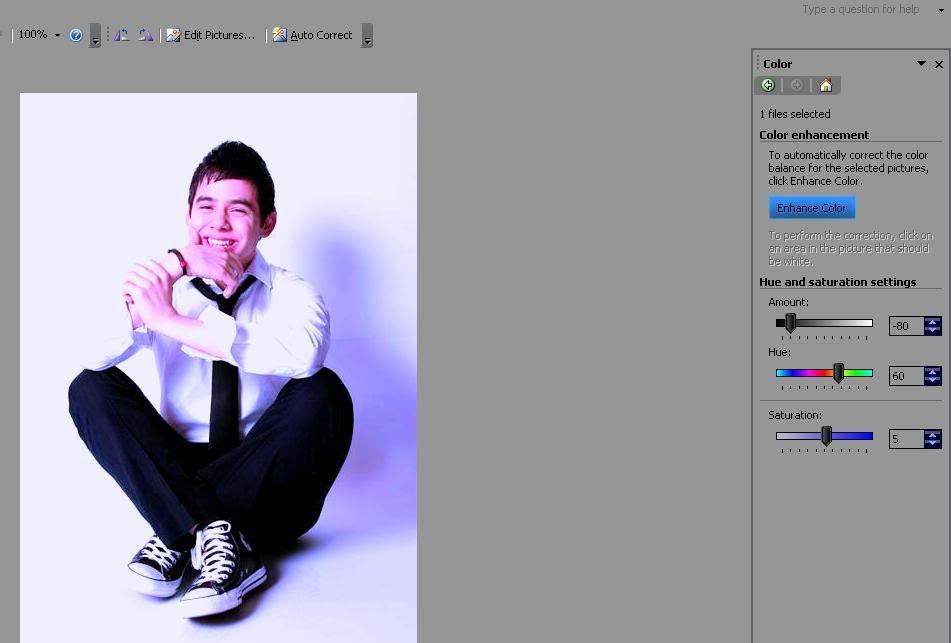
Task: Click the Amount value field showing -80
Action: point(906,326)
